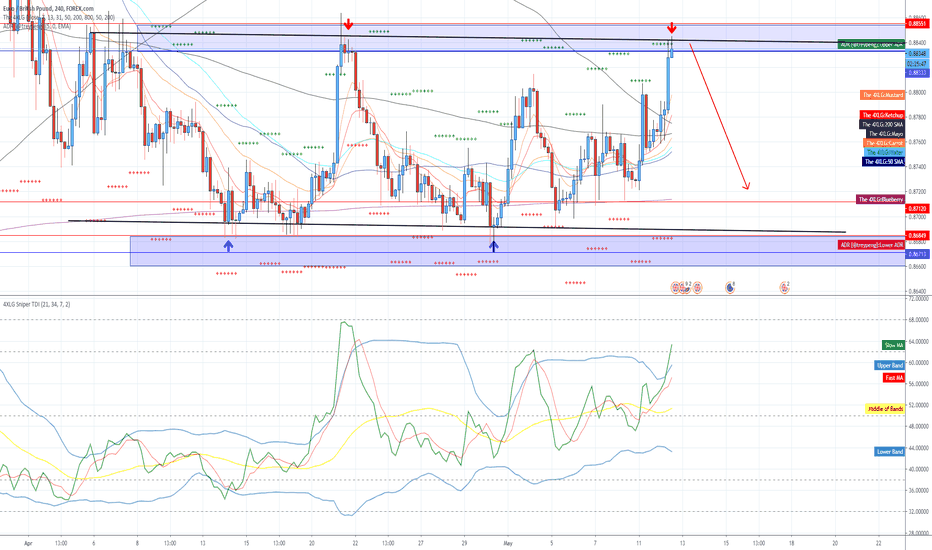Click the Fast MA label

(893, 378)
